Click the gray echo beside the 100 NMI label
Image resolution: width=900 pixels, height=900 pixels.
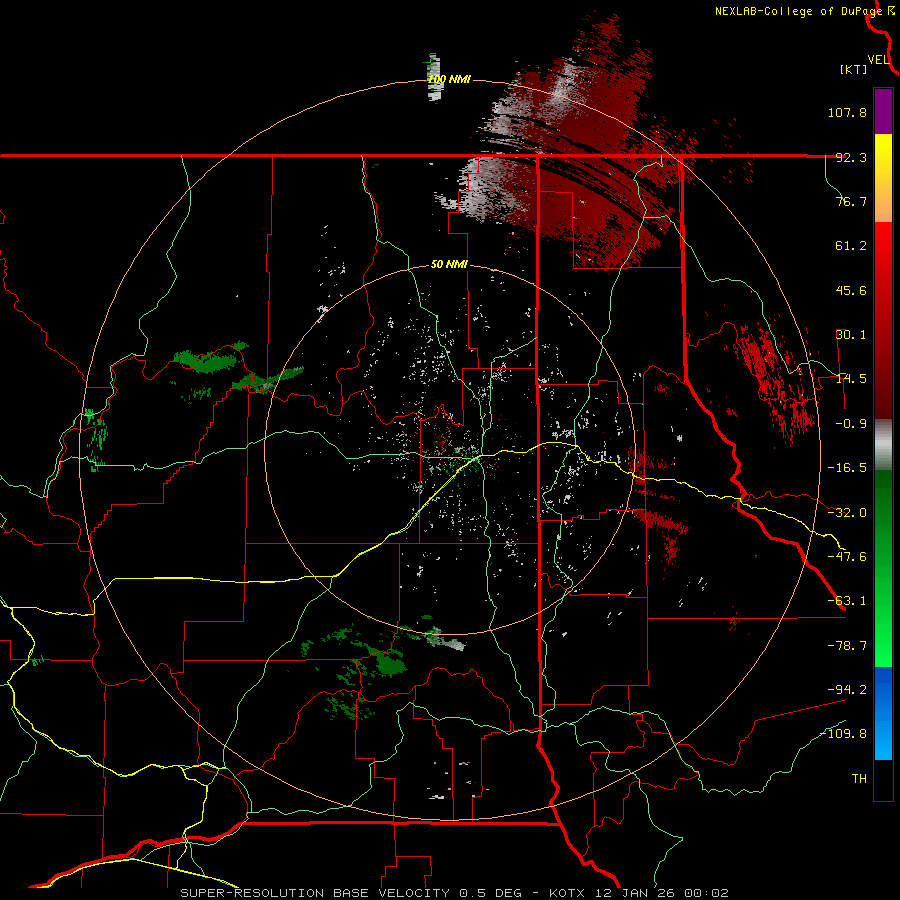click(x=433, y=77)
